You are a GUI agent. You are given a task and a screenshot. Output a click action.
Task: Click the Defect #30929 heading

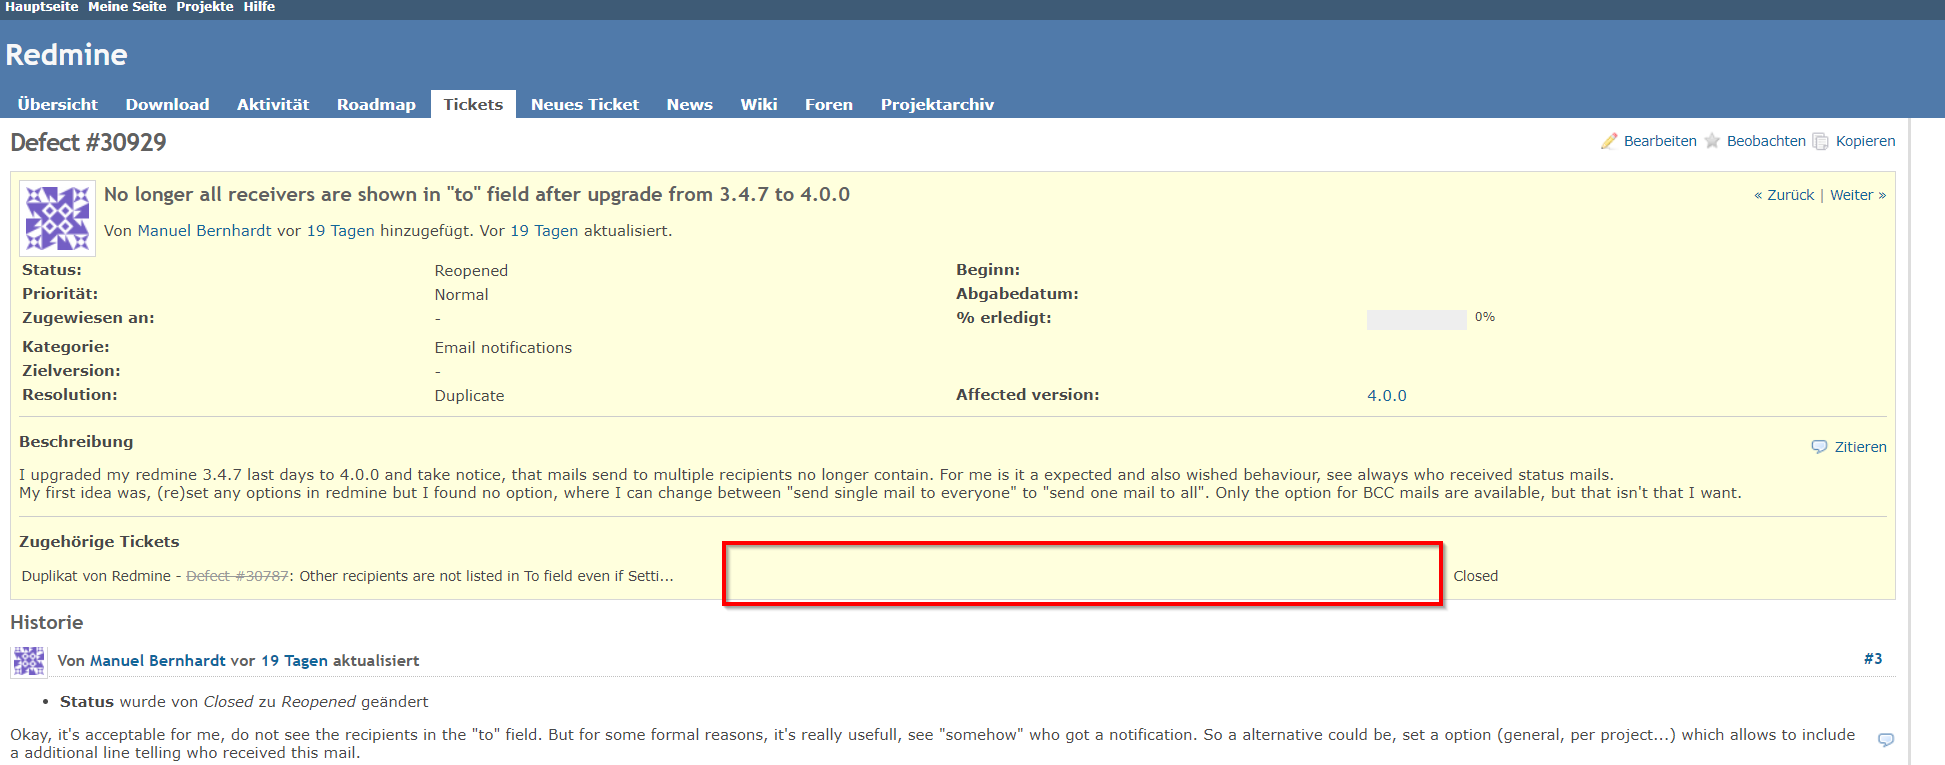pos(88,142)
